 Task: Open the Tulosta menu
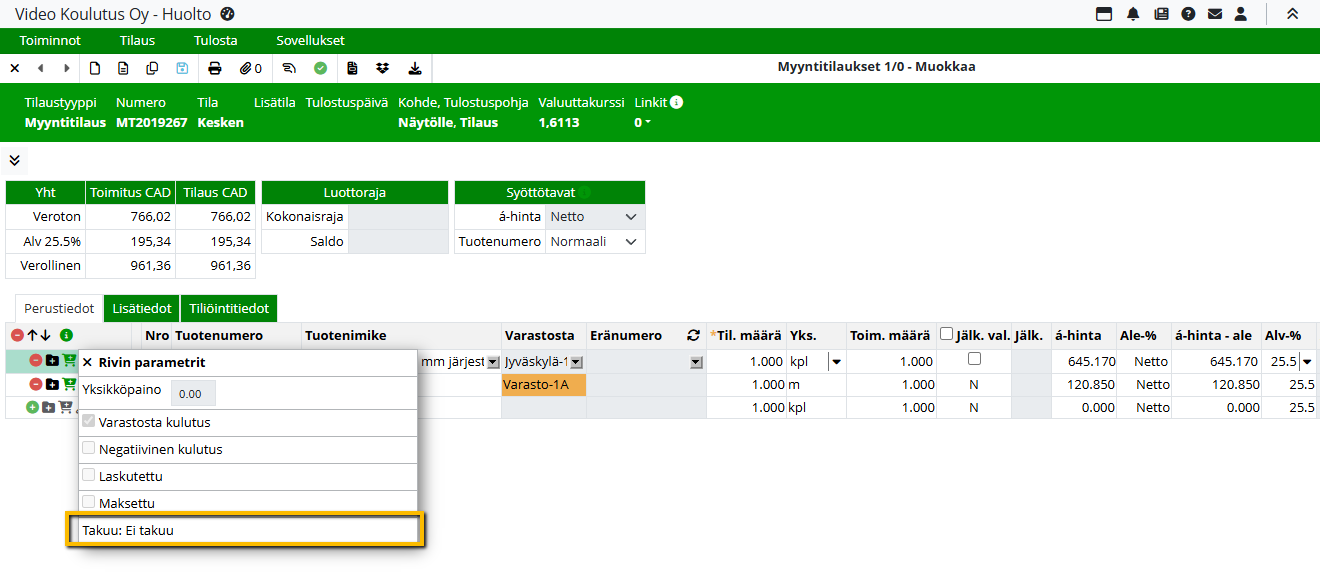[216, 41]
